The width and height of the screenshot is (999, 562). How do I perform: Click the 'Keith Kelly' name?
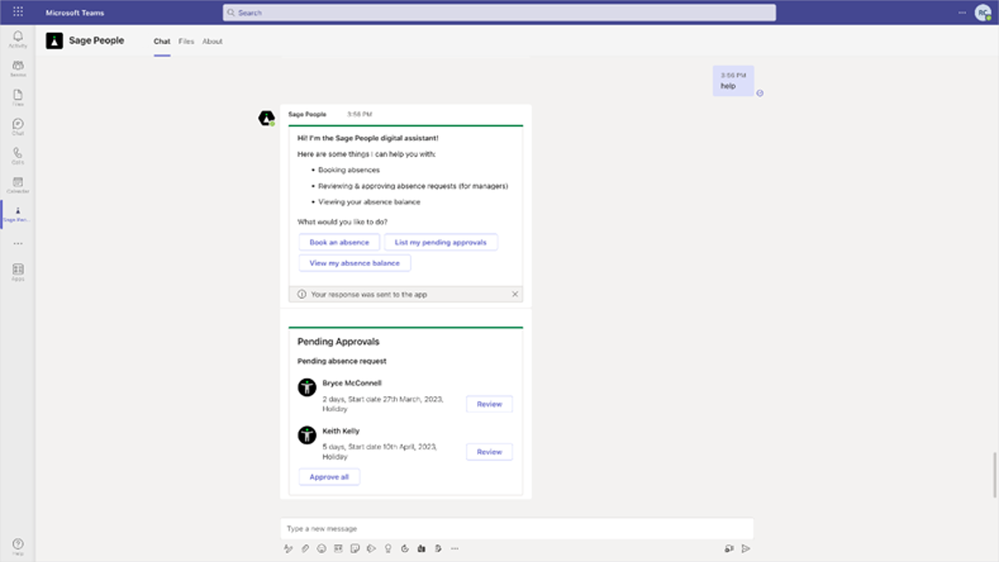pyautogui.click(x=341, y=431)
